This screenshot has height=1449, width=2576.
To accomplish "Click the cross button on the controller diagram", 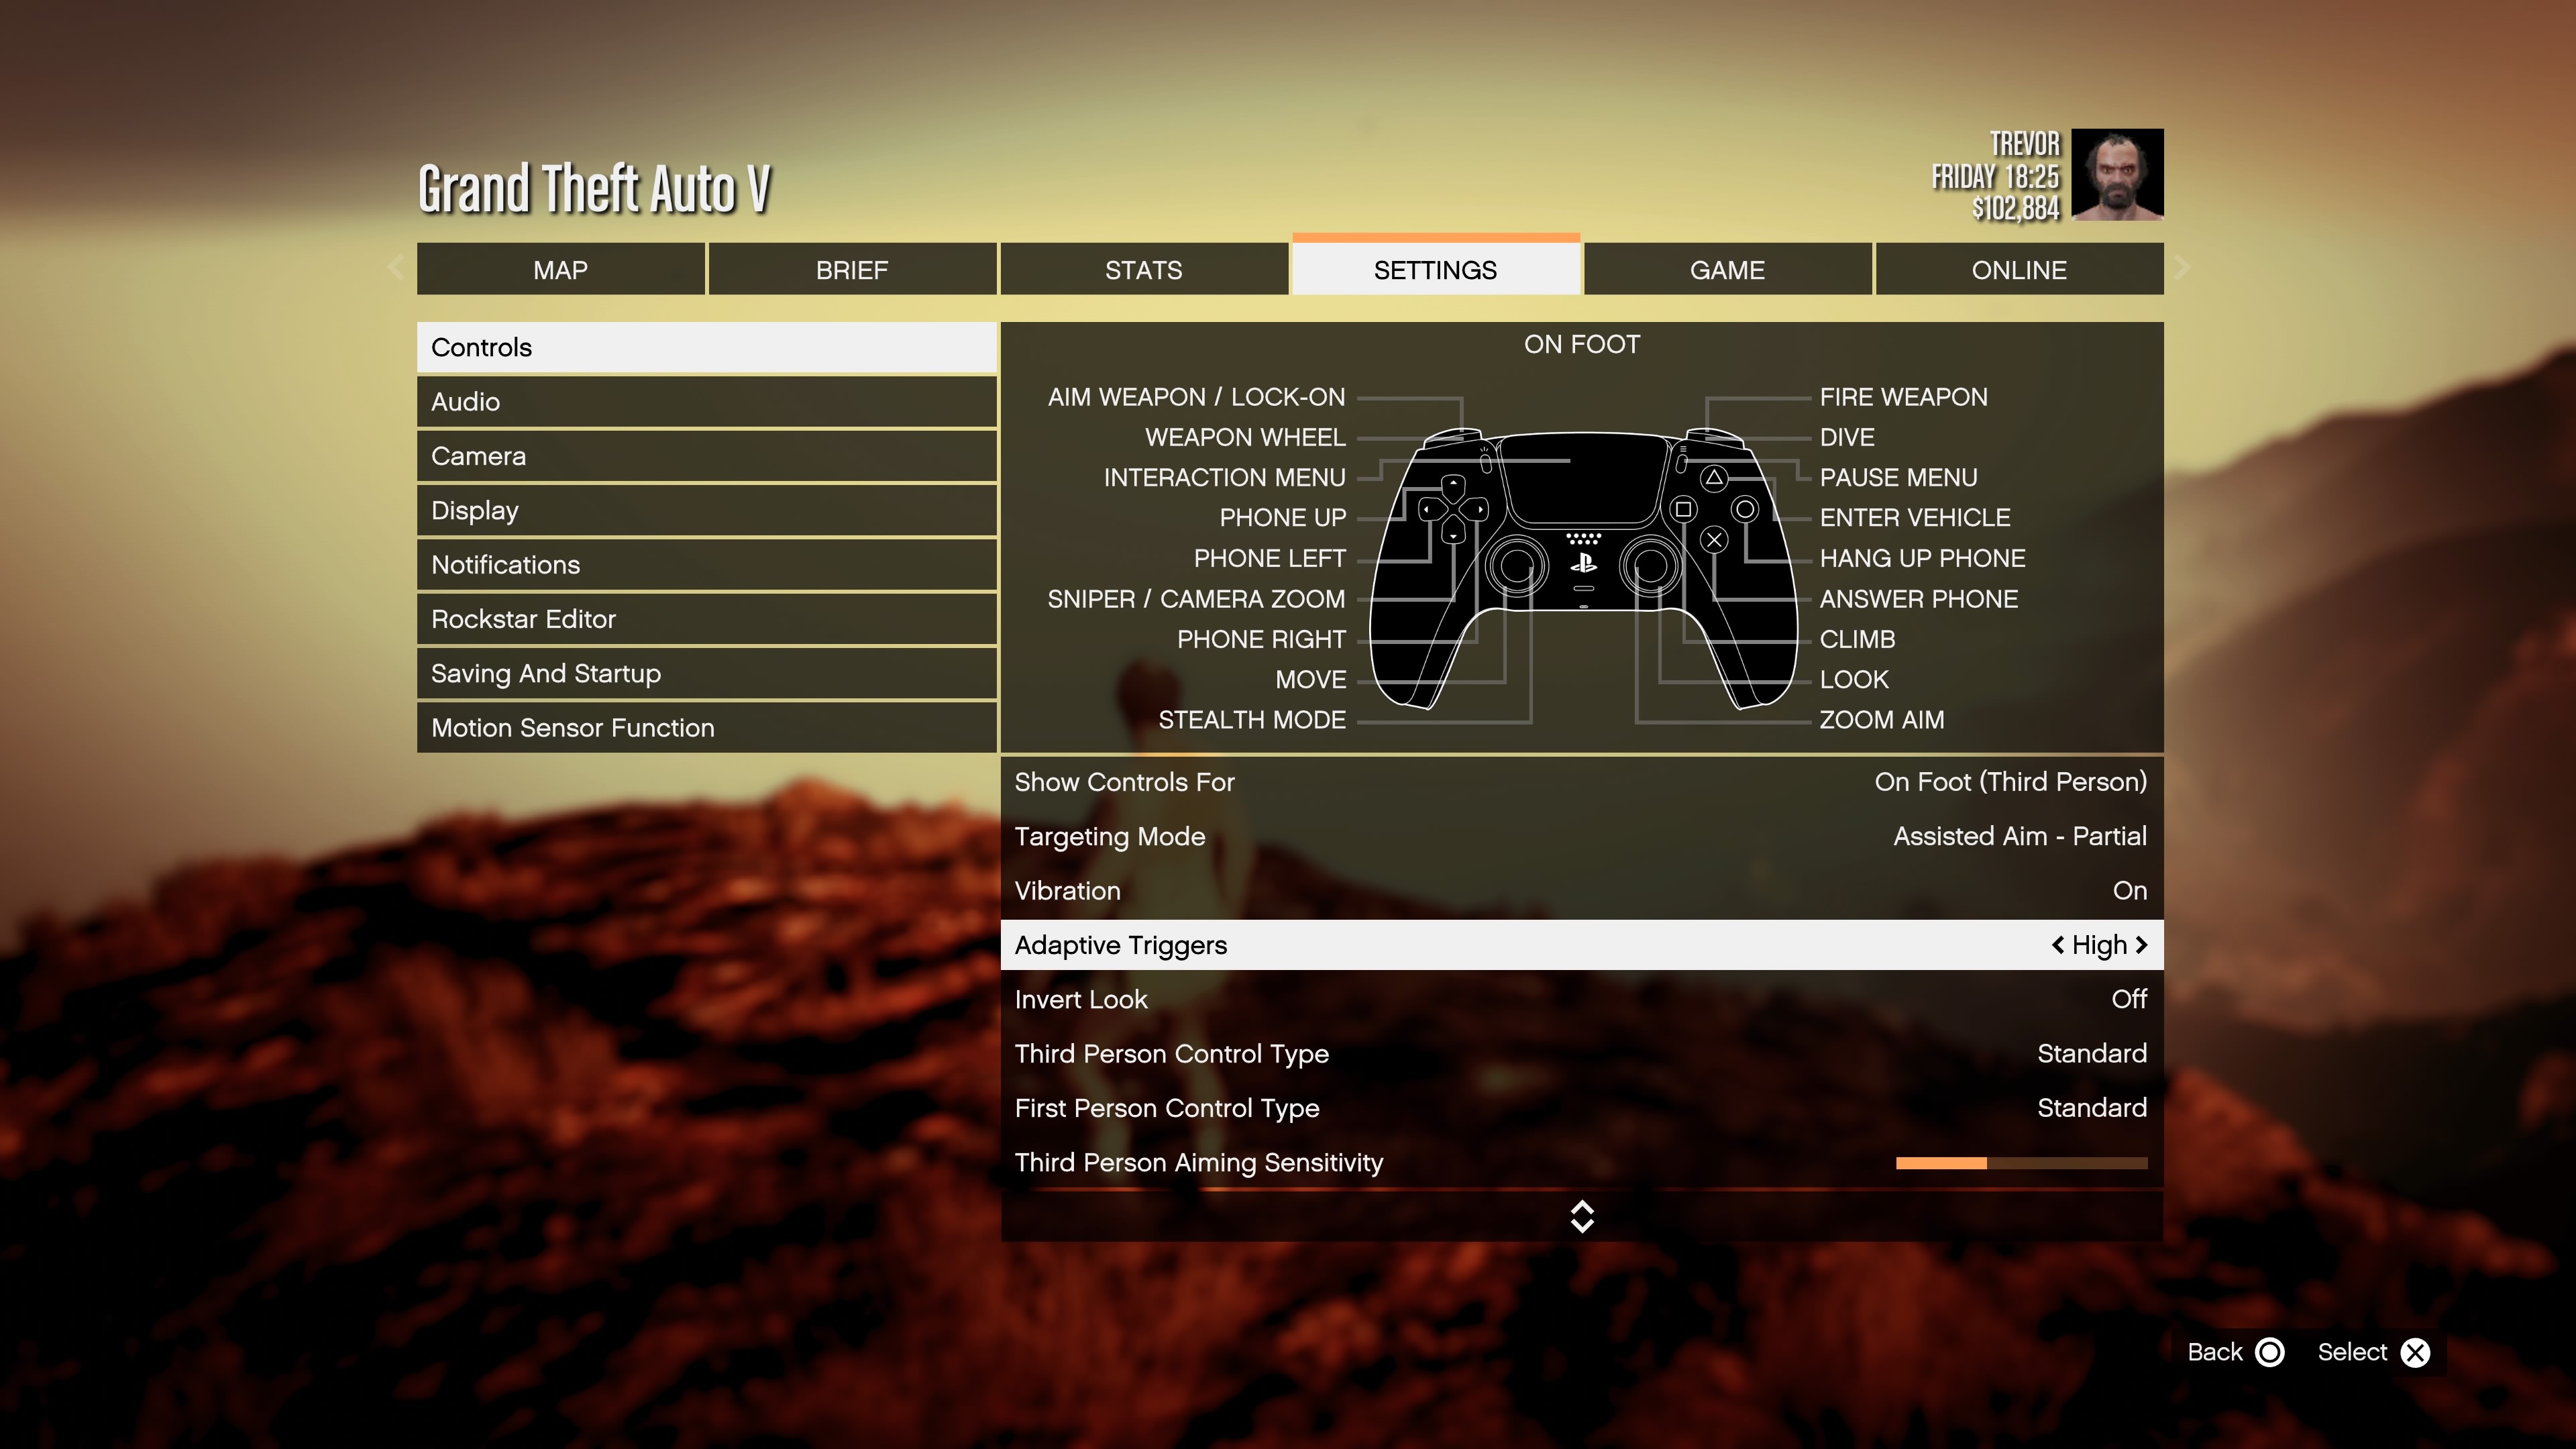I will 1714,540.
